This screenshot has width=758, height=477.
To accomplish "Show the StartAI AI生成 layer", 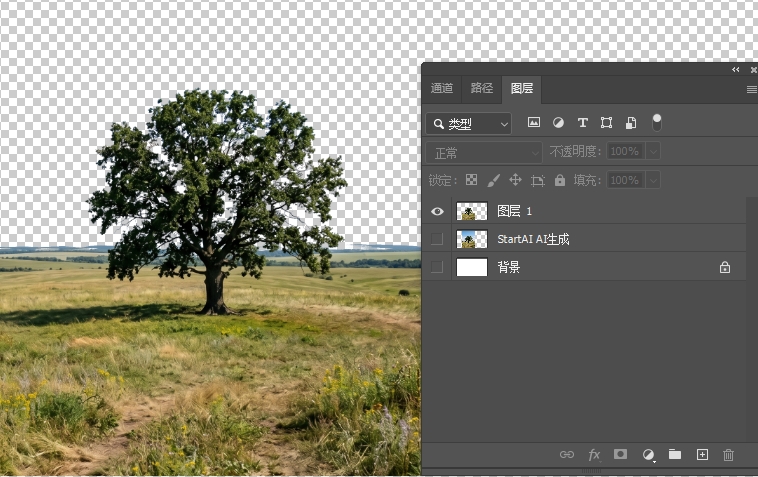I will click(x=437, y=239).
